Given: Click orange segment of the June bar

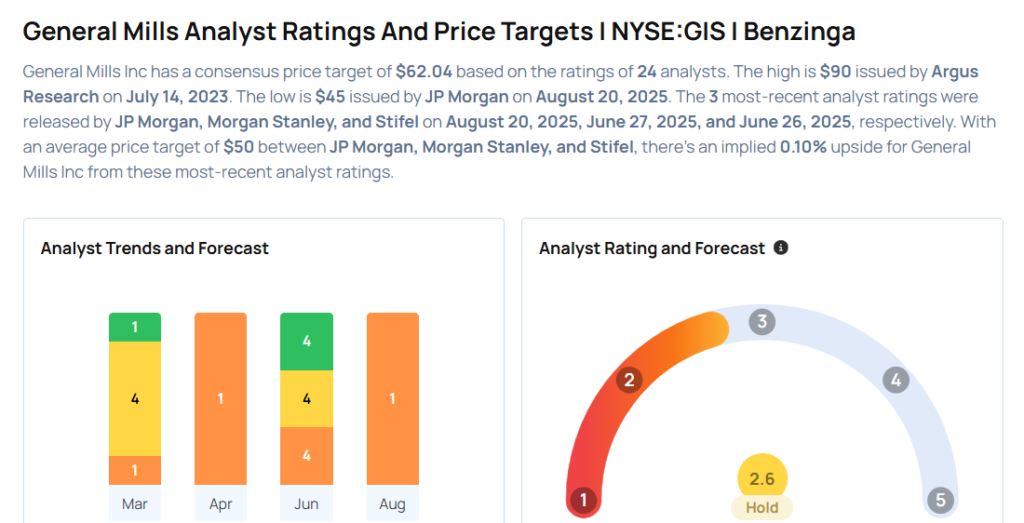Looking at the screenshot, I should 306,455.
